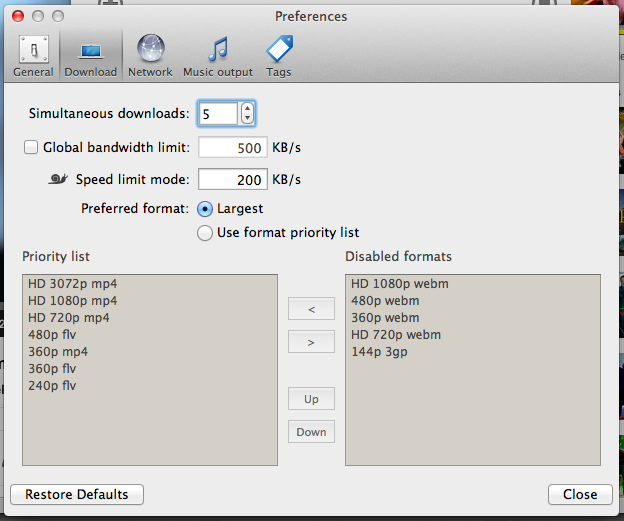Image resolution: width=624 pixels, height=521 pixels.
Task: Select HD 3072p mp4 in priority list
Action: coord(150,284)
